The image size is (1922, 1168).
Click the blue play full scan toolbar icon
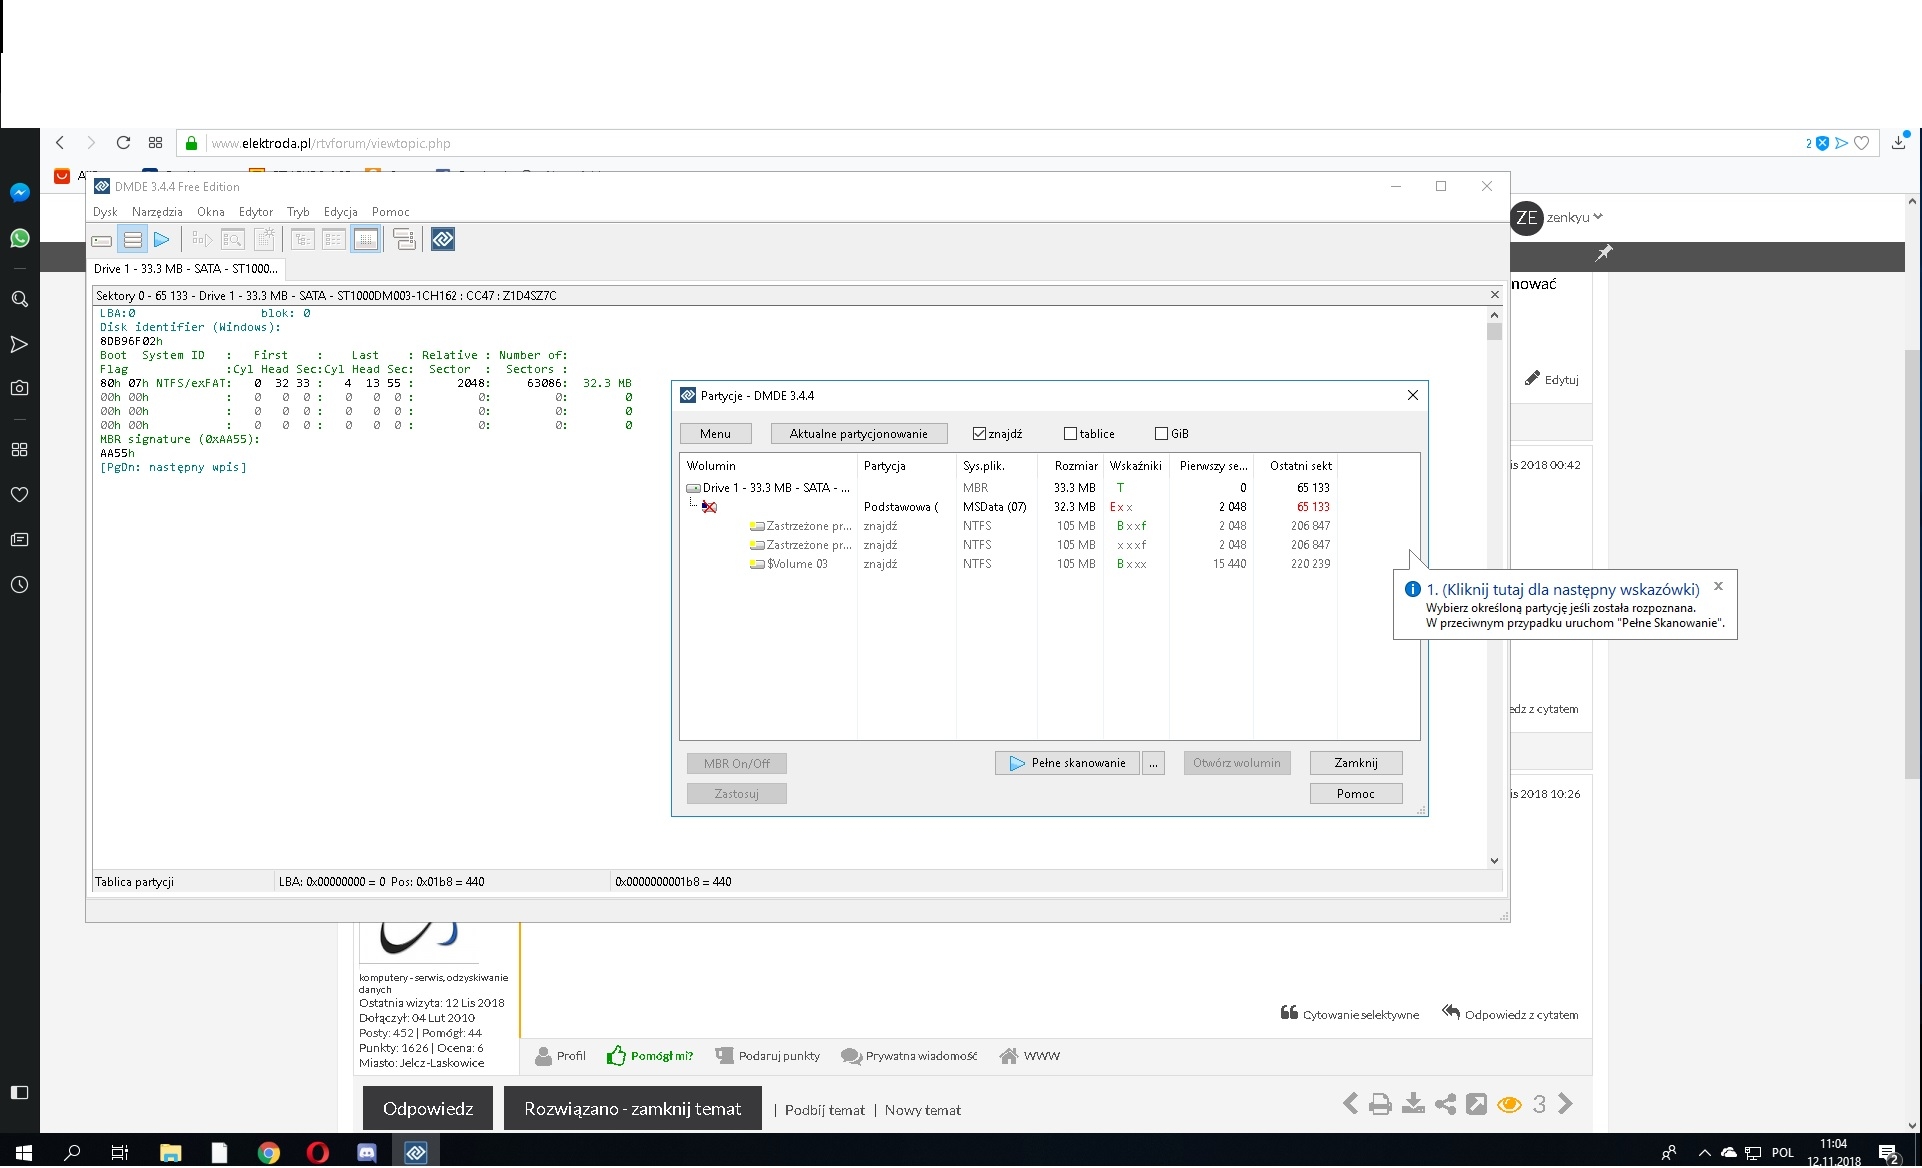click(x=162, y=240)
